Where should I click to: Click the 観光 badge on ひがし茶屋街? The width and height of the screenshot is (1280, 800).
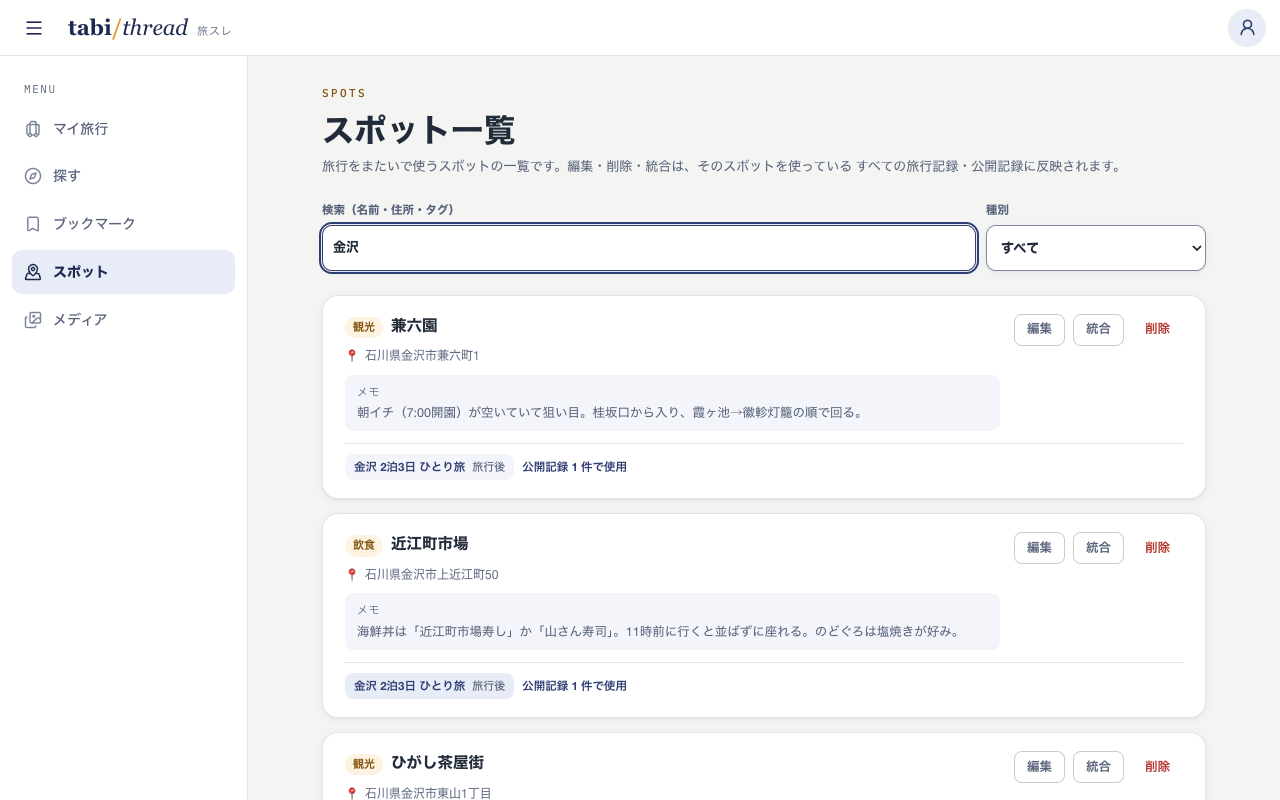pyautogui.click(x=364, y=764)
